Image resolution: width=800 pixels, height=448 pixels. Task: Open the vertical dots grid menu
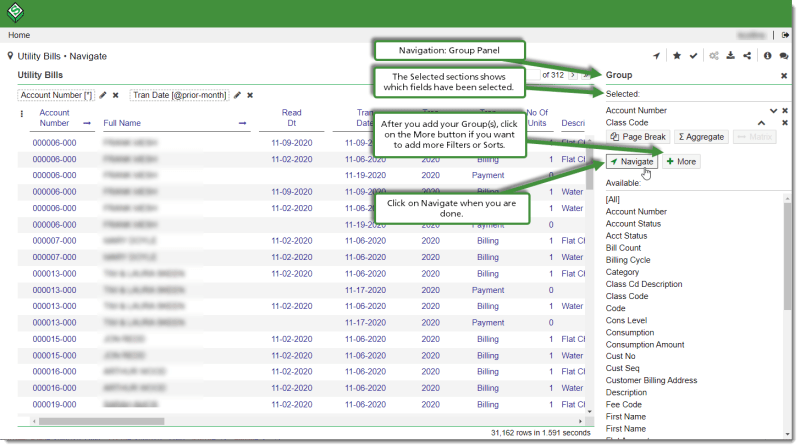[21, 114]
